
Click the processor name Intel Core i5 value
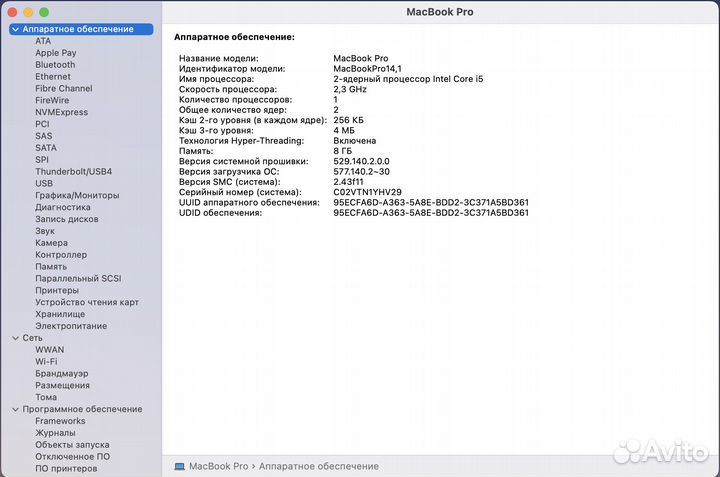[408, 79]
